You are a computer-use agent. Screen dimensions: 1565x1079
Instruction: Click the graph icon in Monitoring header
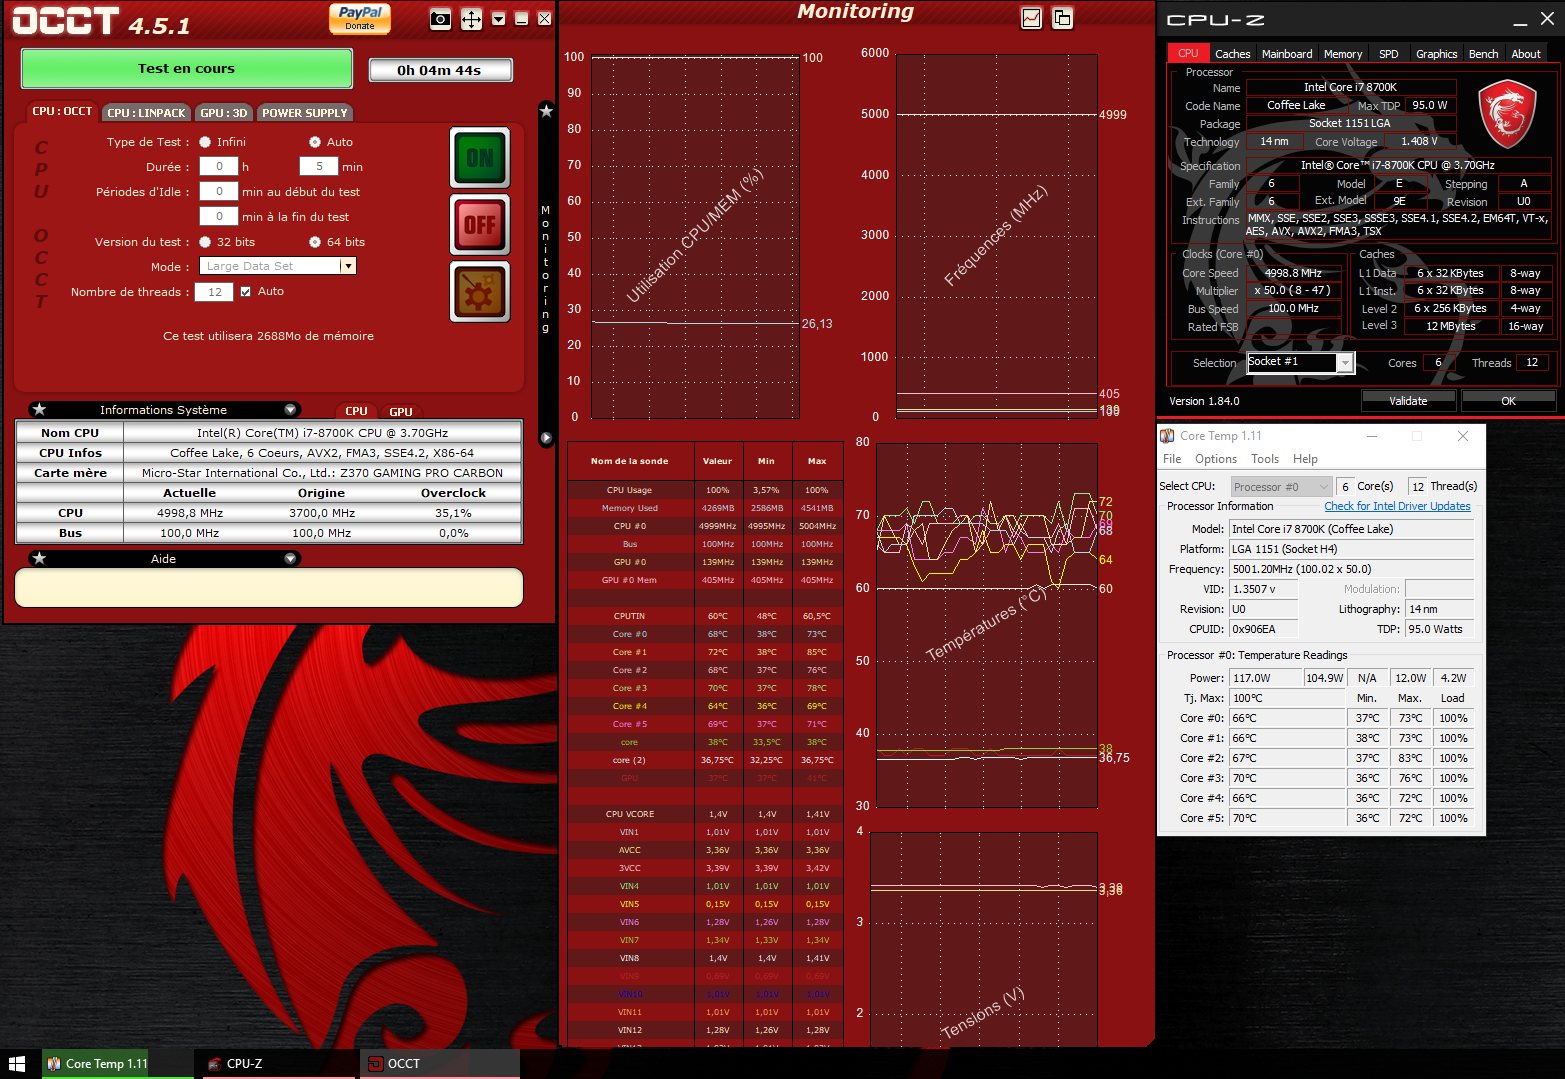pyautogui.click(x=1032, y=18)
